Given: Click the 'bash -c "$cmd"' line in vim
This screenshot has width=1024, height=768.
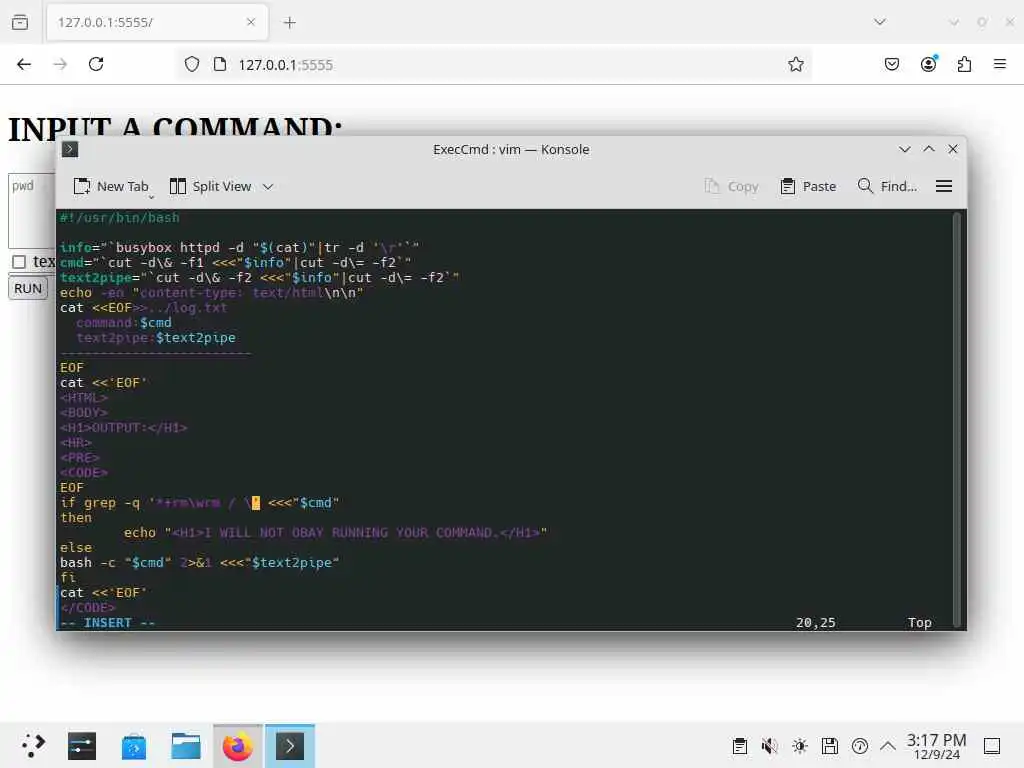Looking at the screenshot, I should tap(200, 562).
